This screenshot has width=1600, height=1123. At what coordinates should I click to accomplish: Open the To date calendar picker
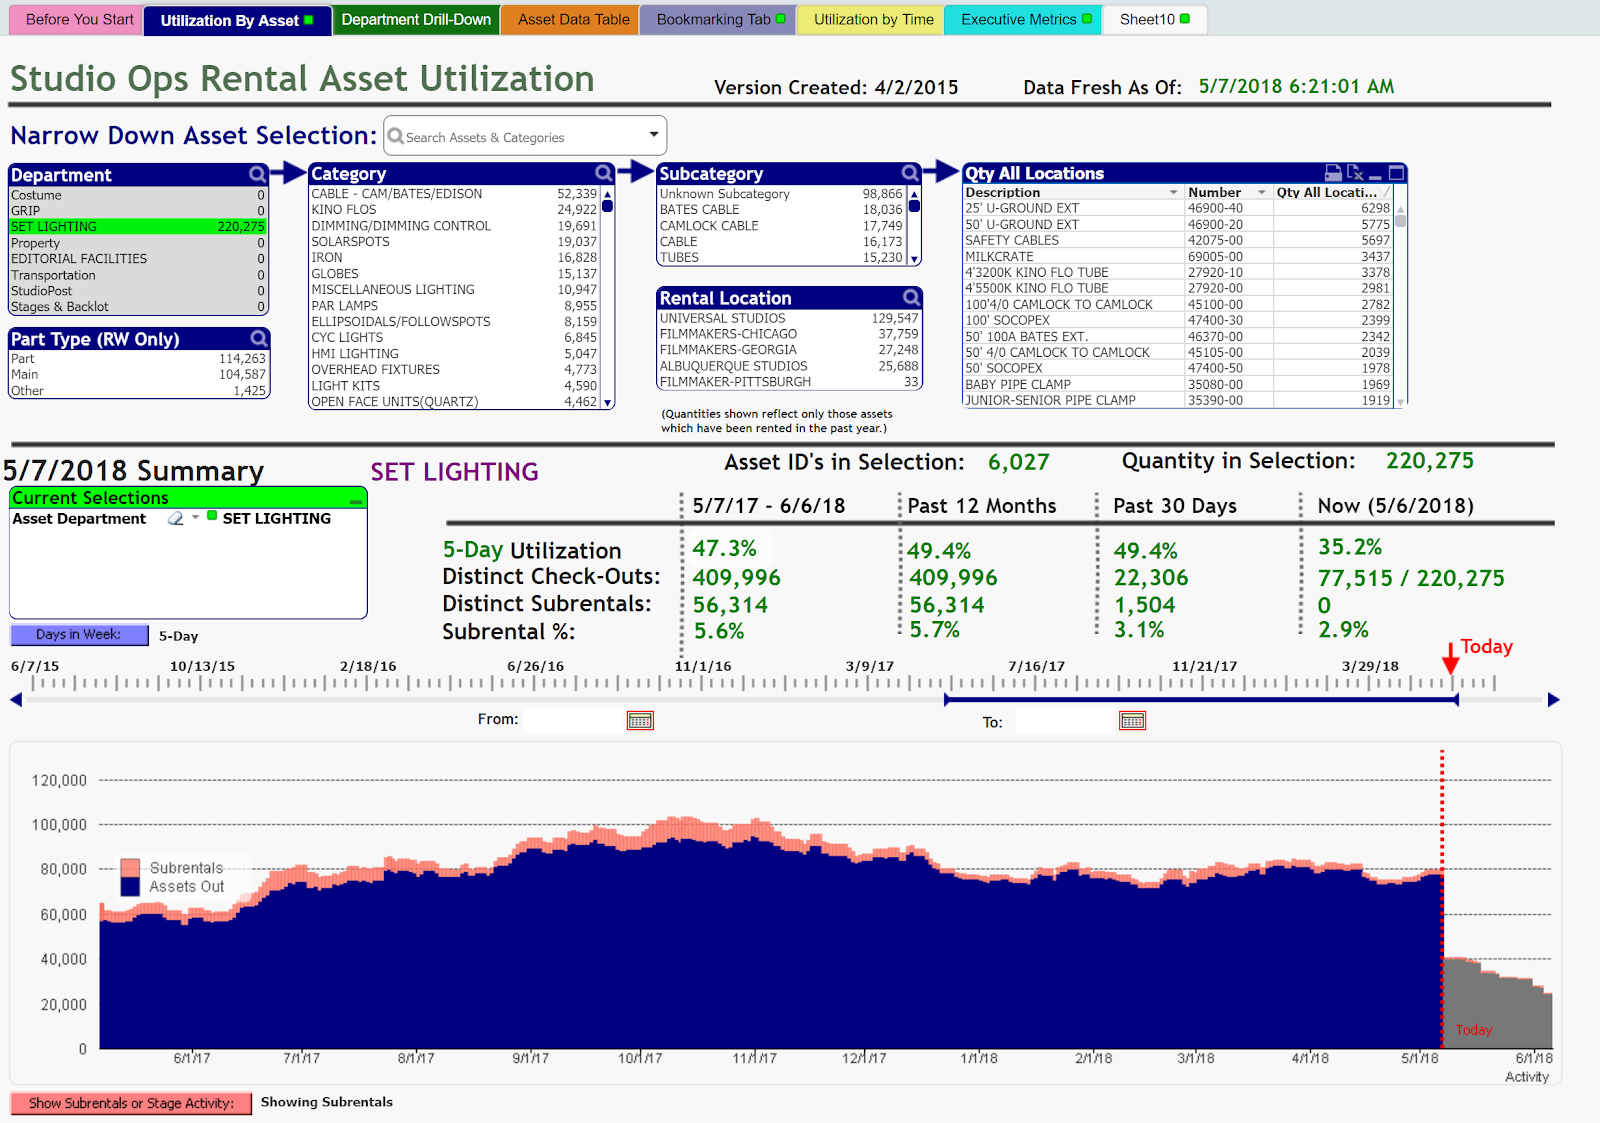(x=1132, y=721)
